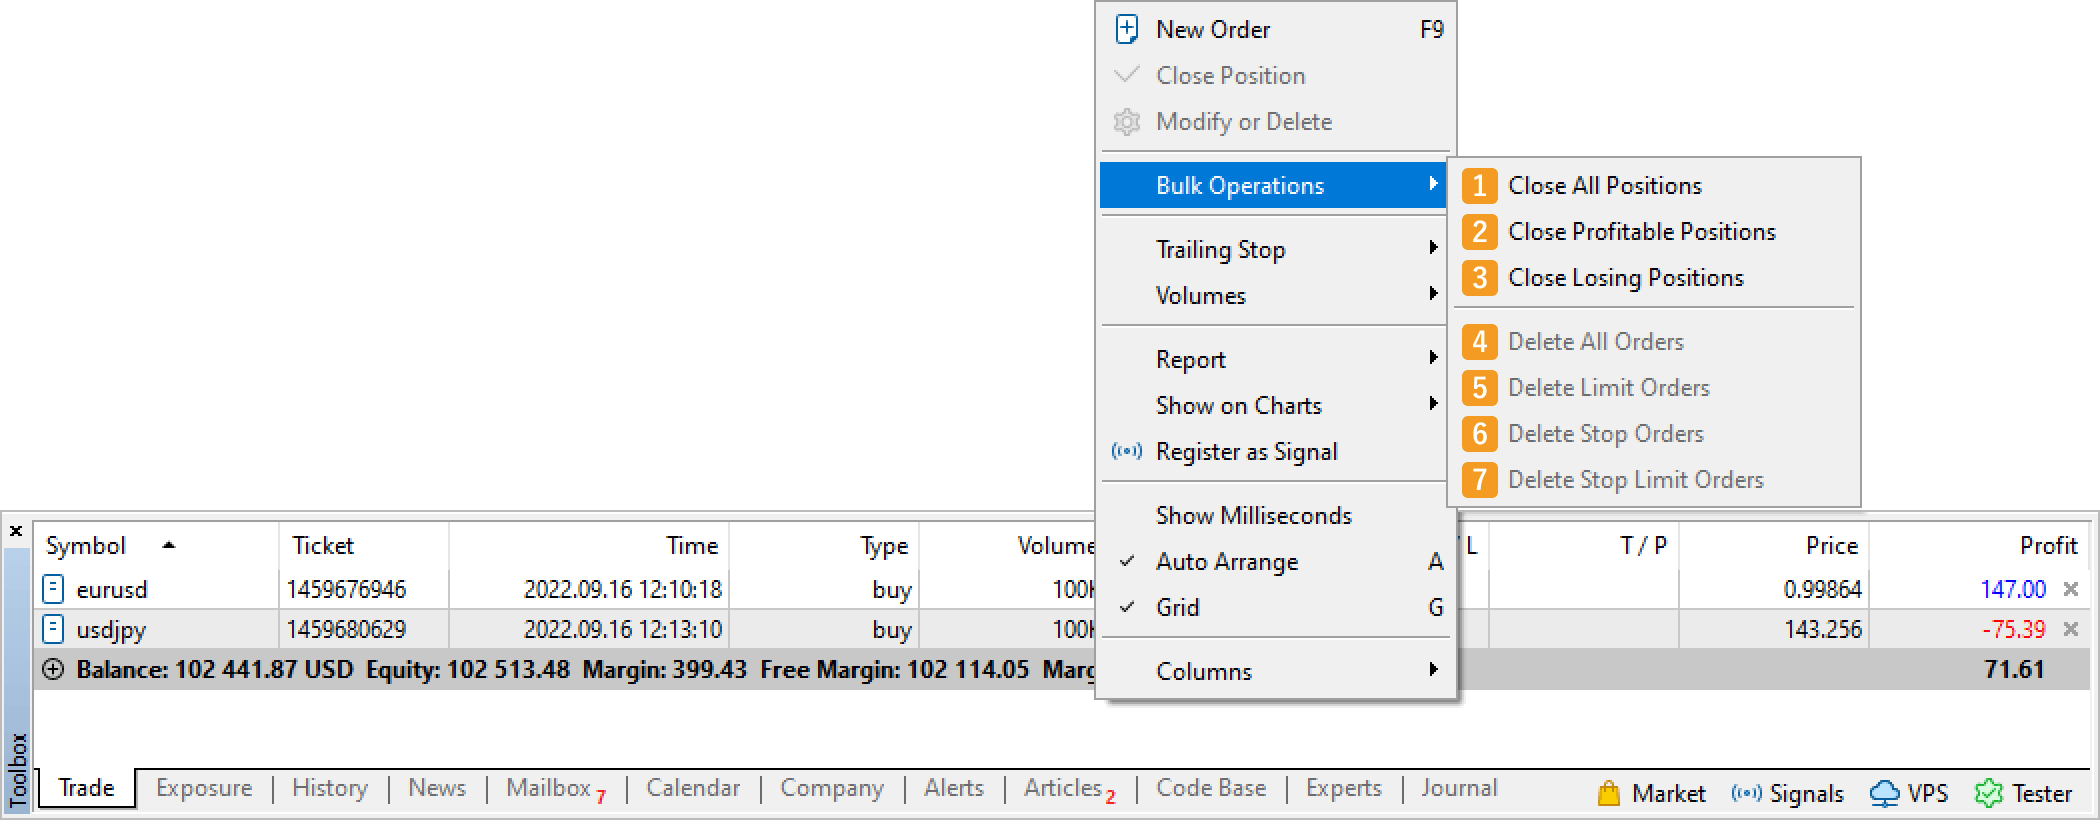Expand the Trailing Stop submenu

click(1276, 249)
